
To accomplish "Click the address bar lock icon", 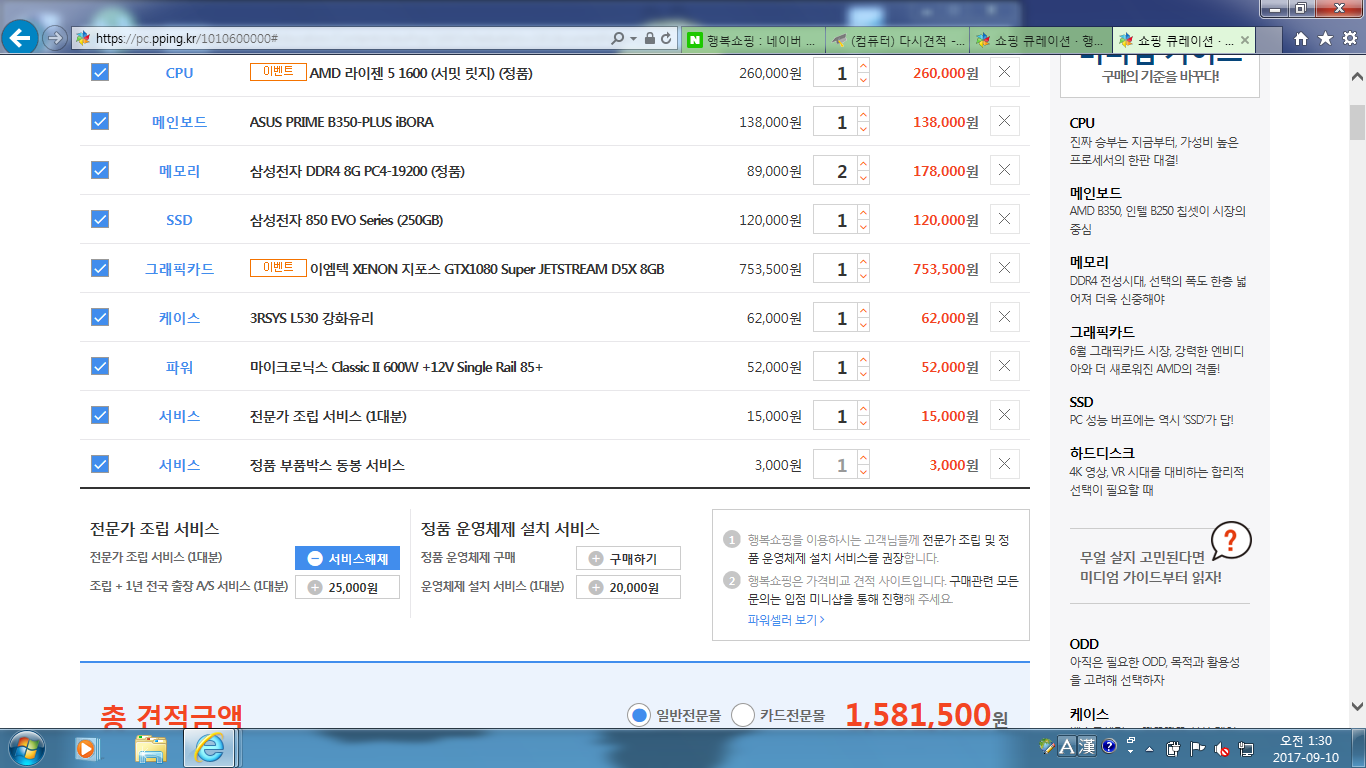I will [x=650, y=38].
